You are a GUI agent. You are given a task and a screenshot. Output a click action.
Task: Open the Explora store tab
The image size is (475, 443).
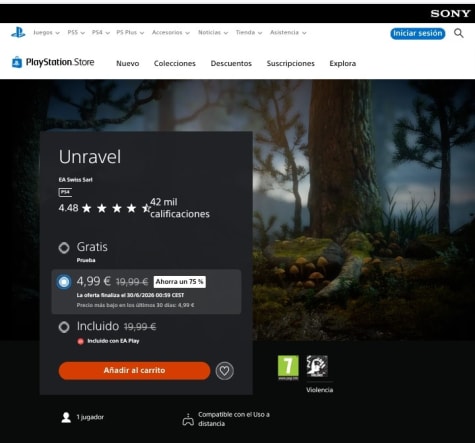[x=343, y=63]
